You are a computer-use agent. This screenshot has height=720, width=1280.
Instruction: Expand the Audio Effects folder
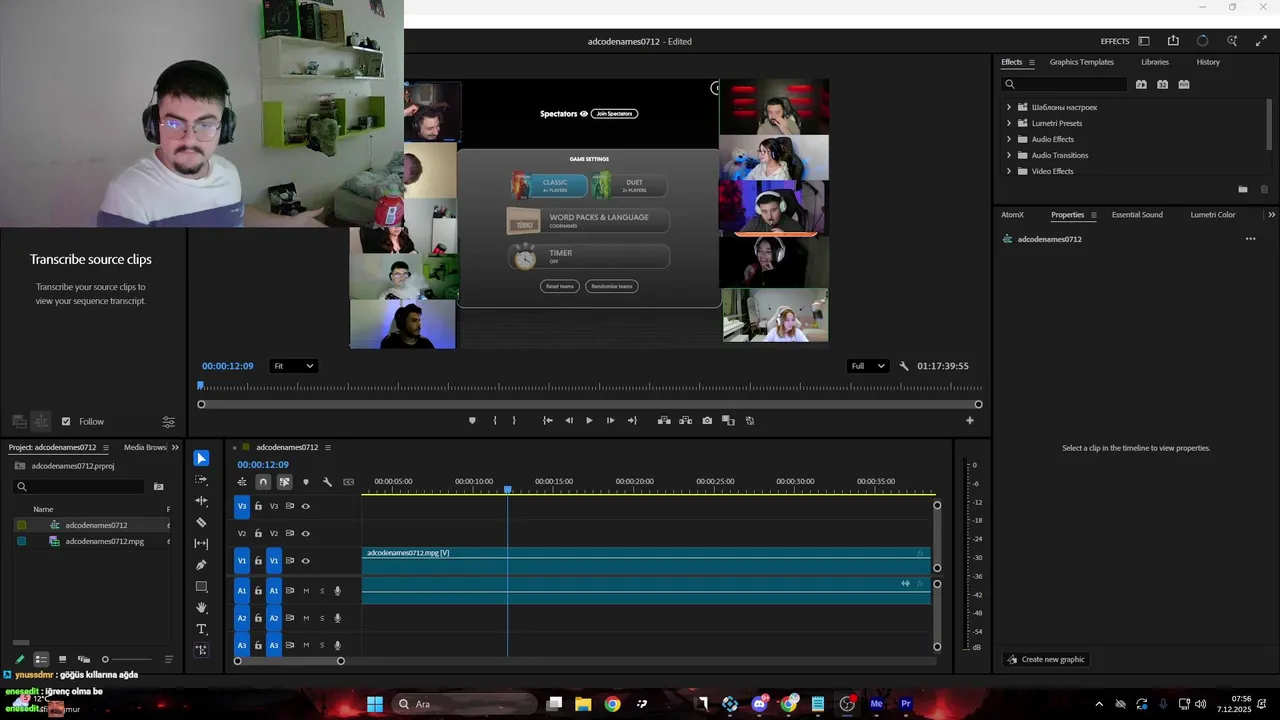coord(1009,139)
